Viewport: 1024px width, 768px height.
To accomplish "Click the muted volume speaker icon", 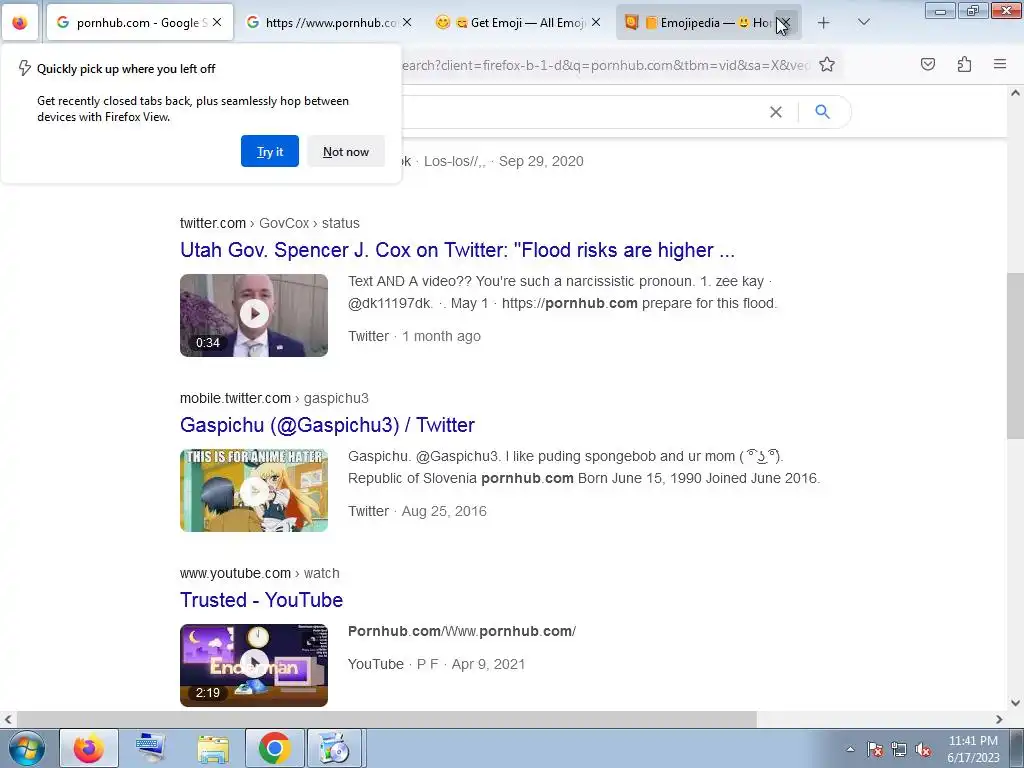I will [x=923, y=749].
